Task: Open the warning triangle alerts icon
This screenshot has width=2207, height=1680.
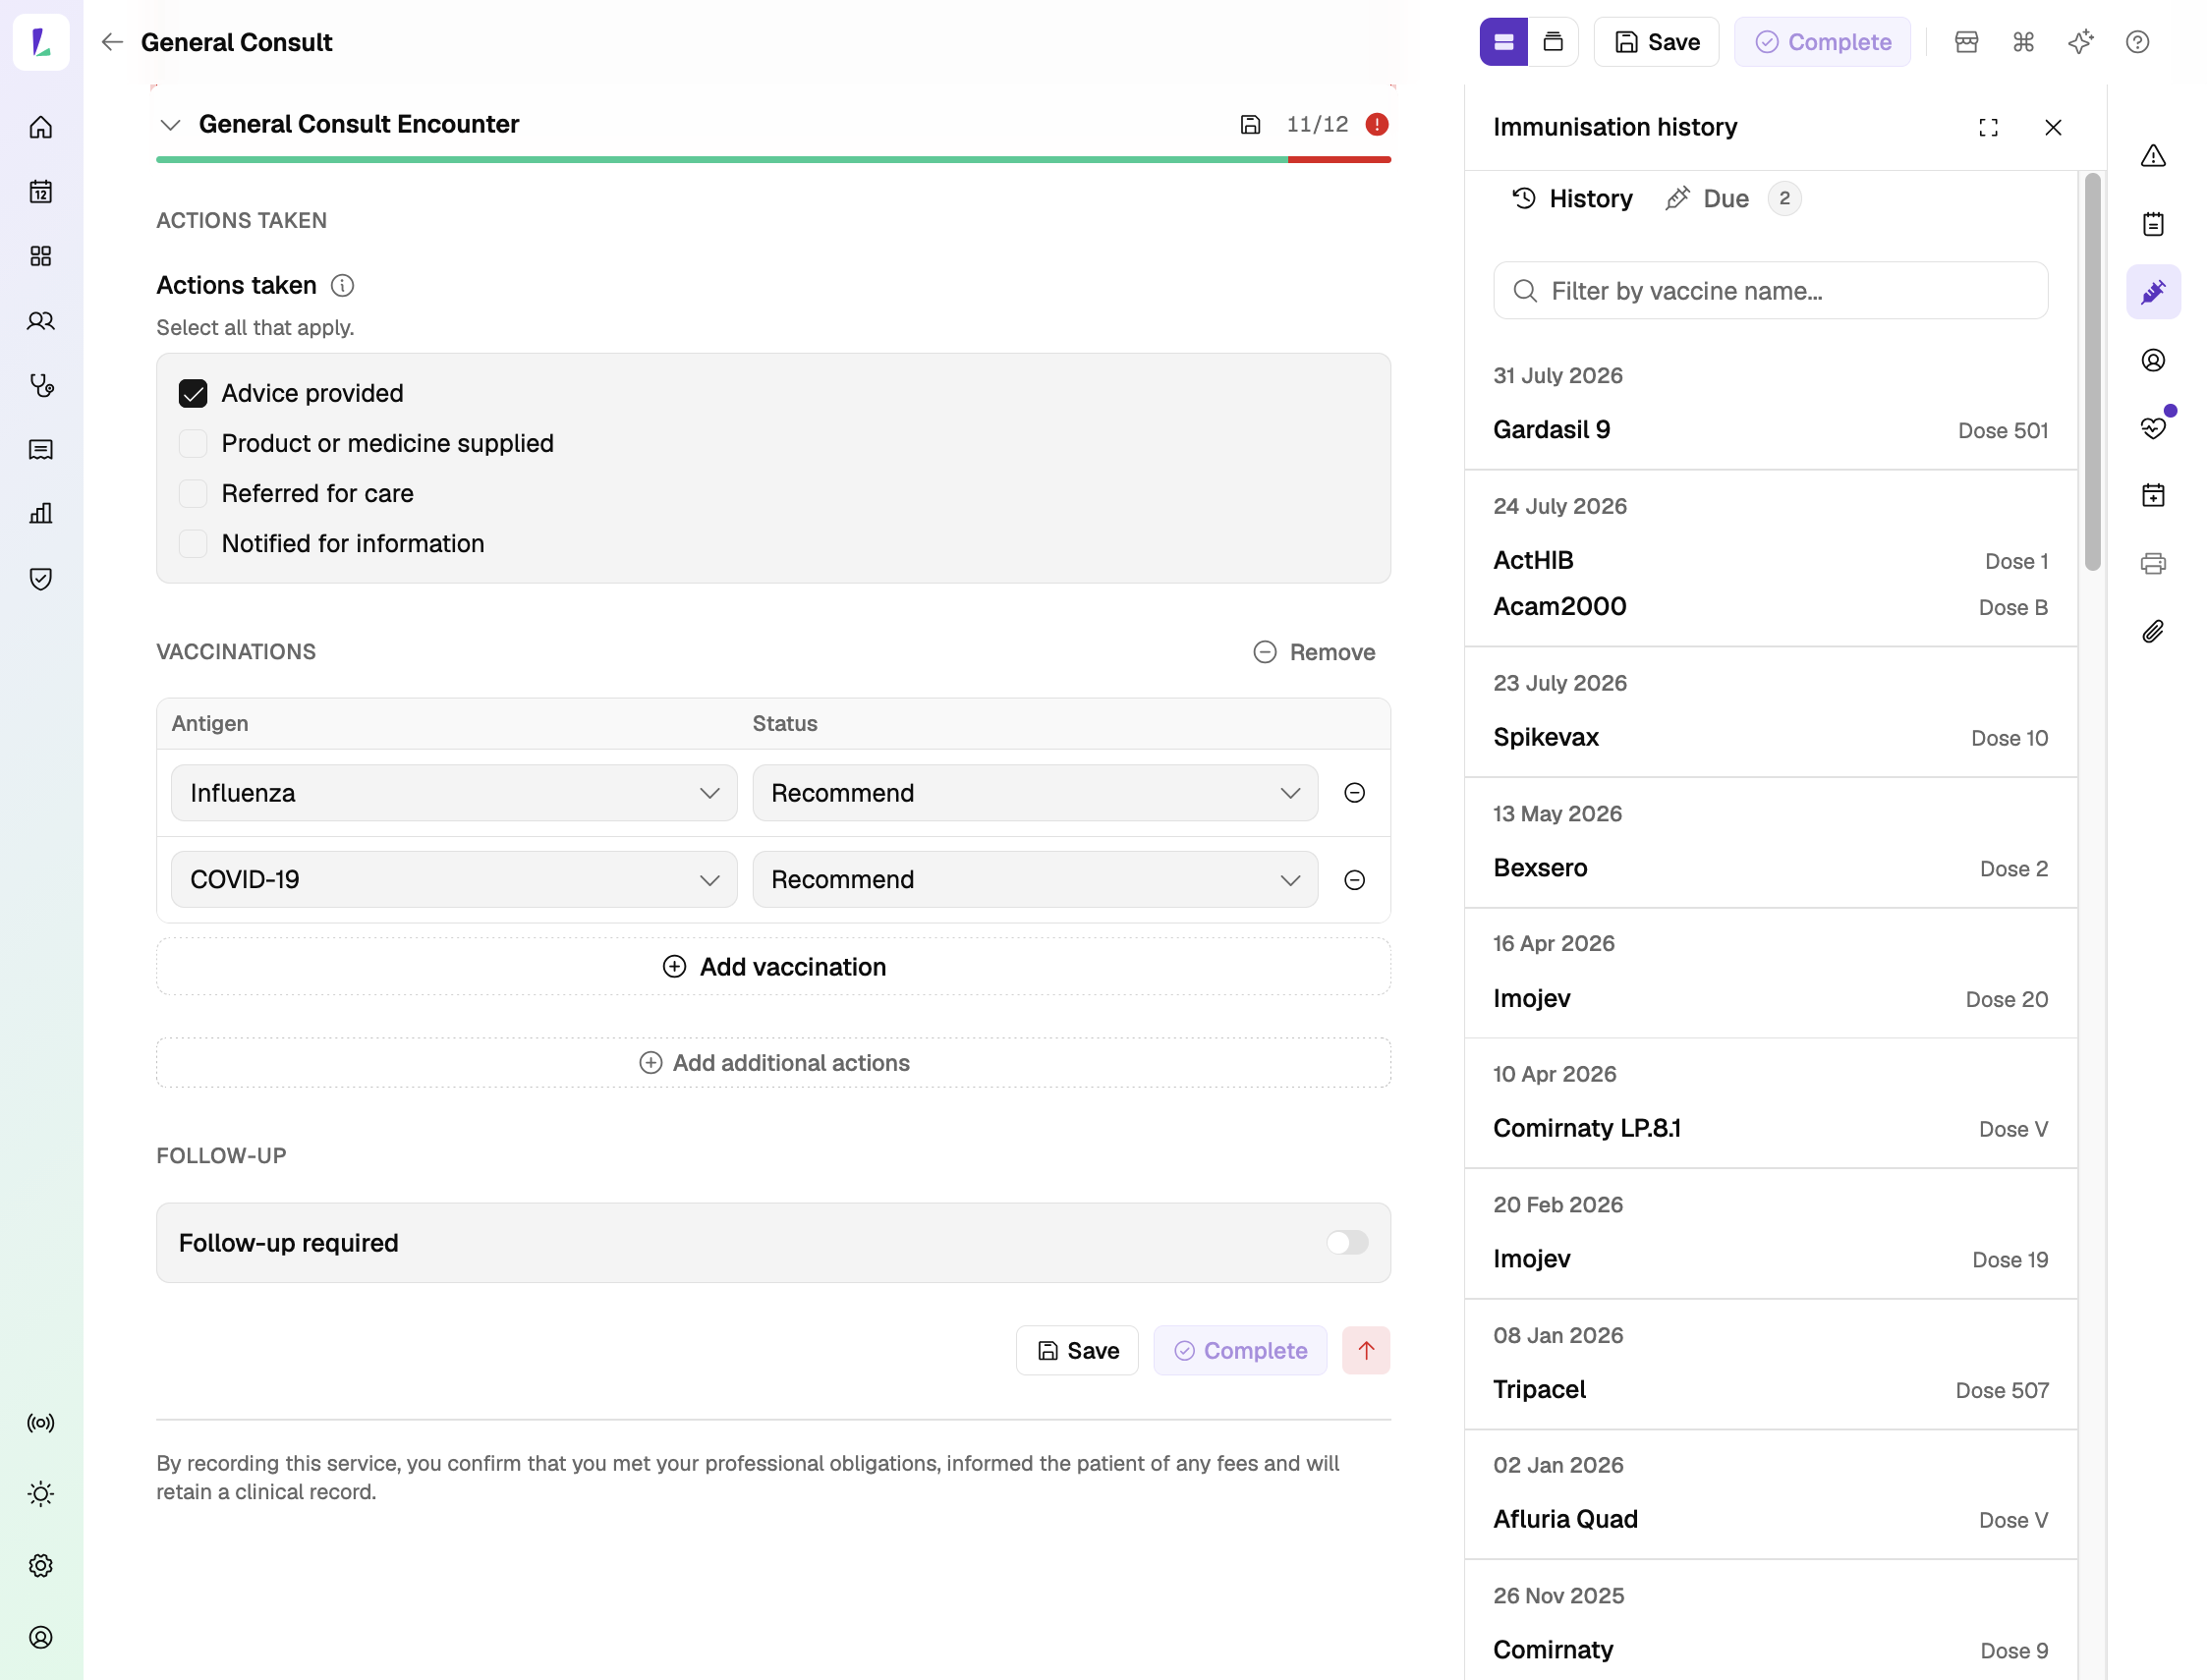Action: pyautogui.click(x=2153, y=156)
